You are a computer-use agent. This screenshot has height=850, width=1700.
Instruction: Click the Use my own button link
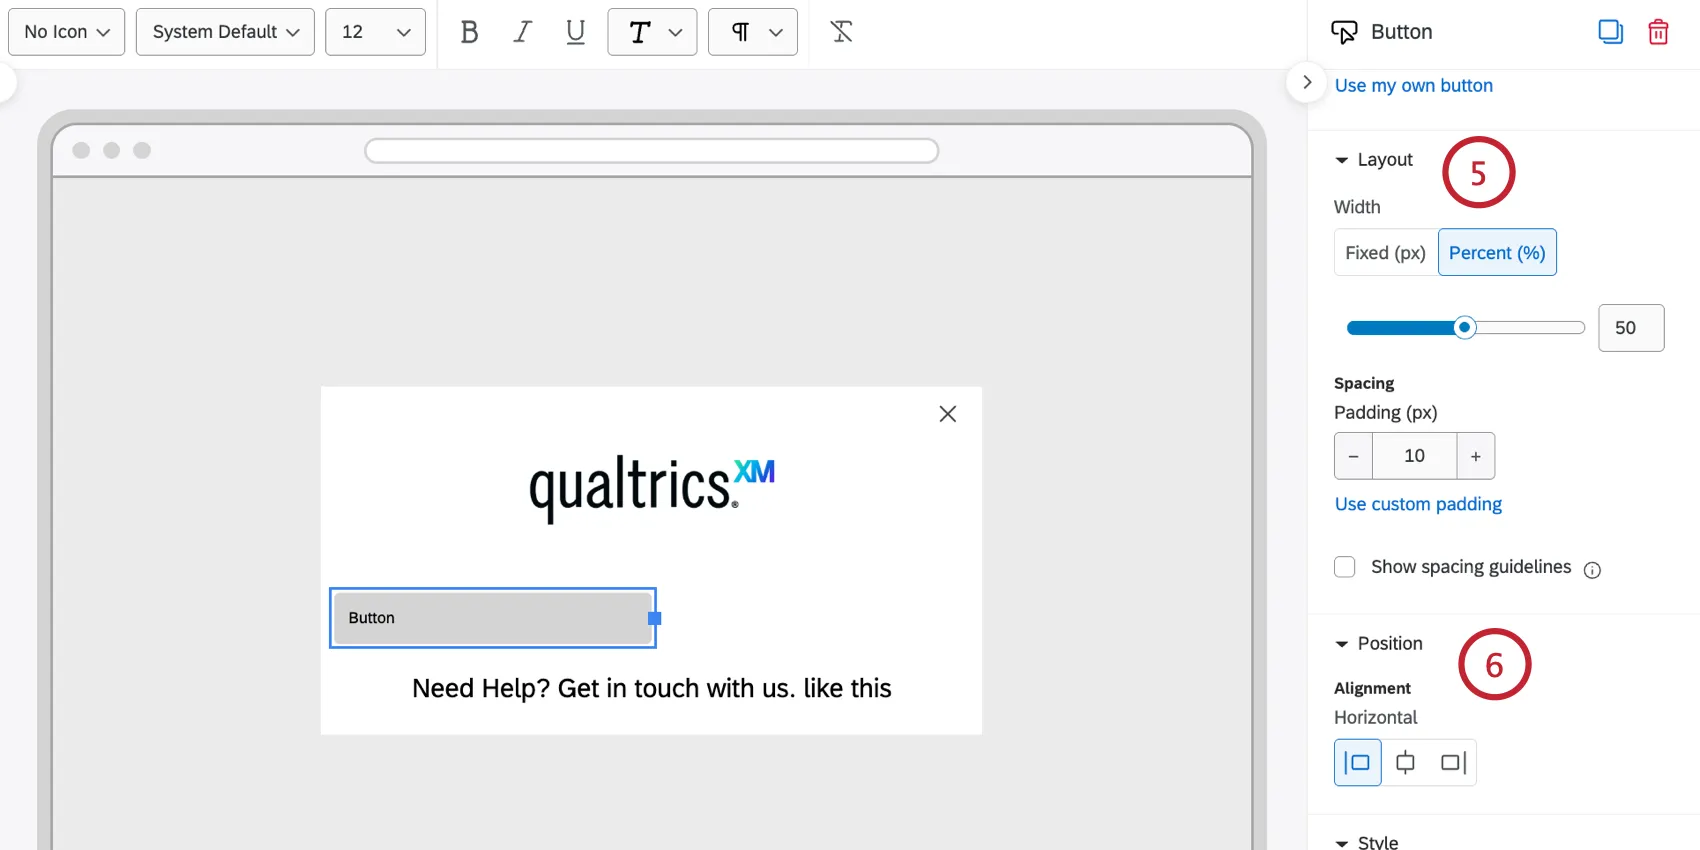click(x=1414, y=86)
